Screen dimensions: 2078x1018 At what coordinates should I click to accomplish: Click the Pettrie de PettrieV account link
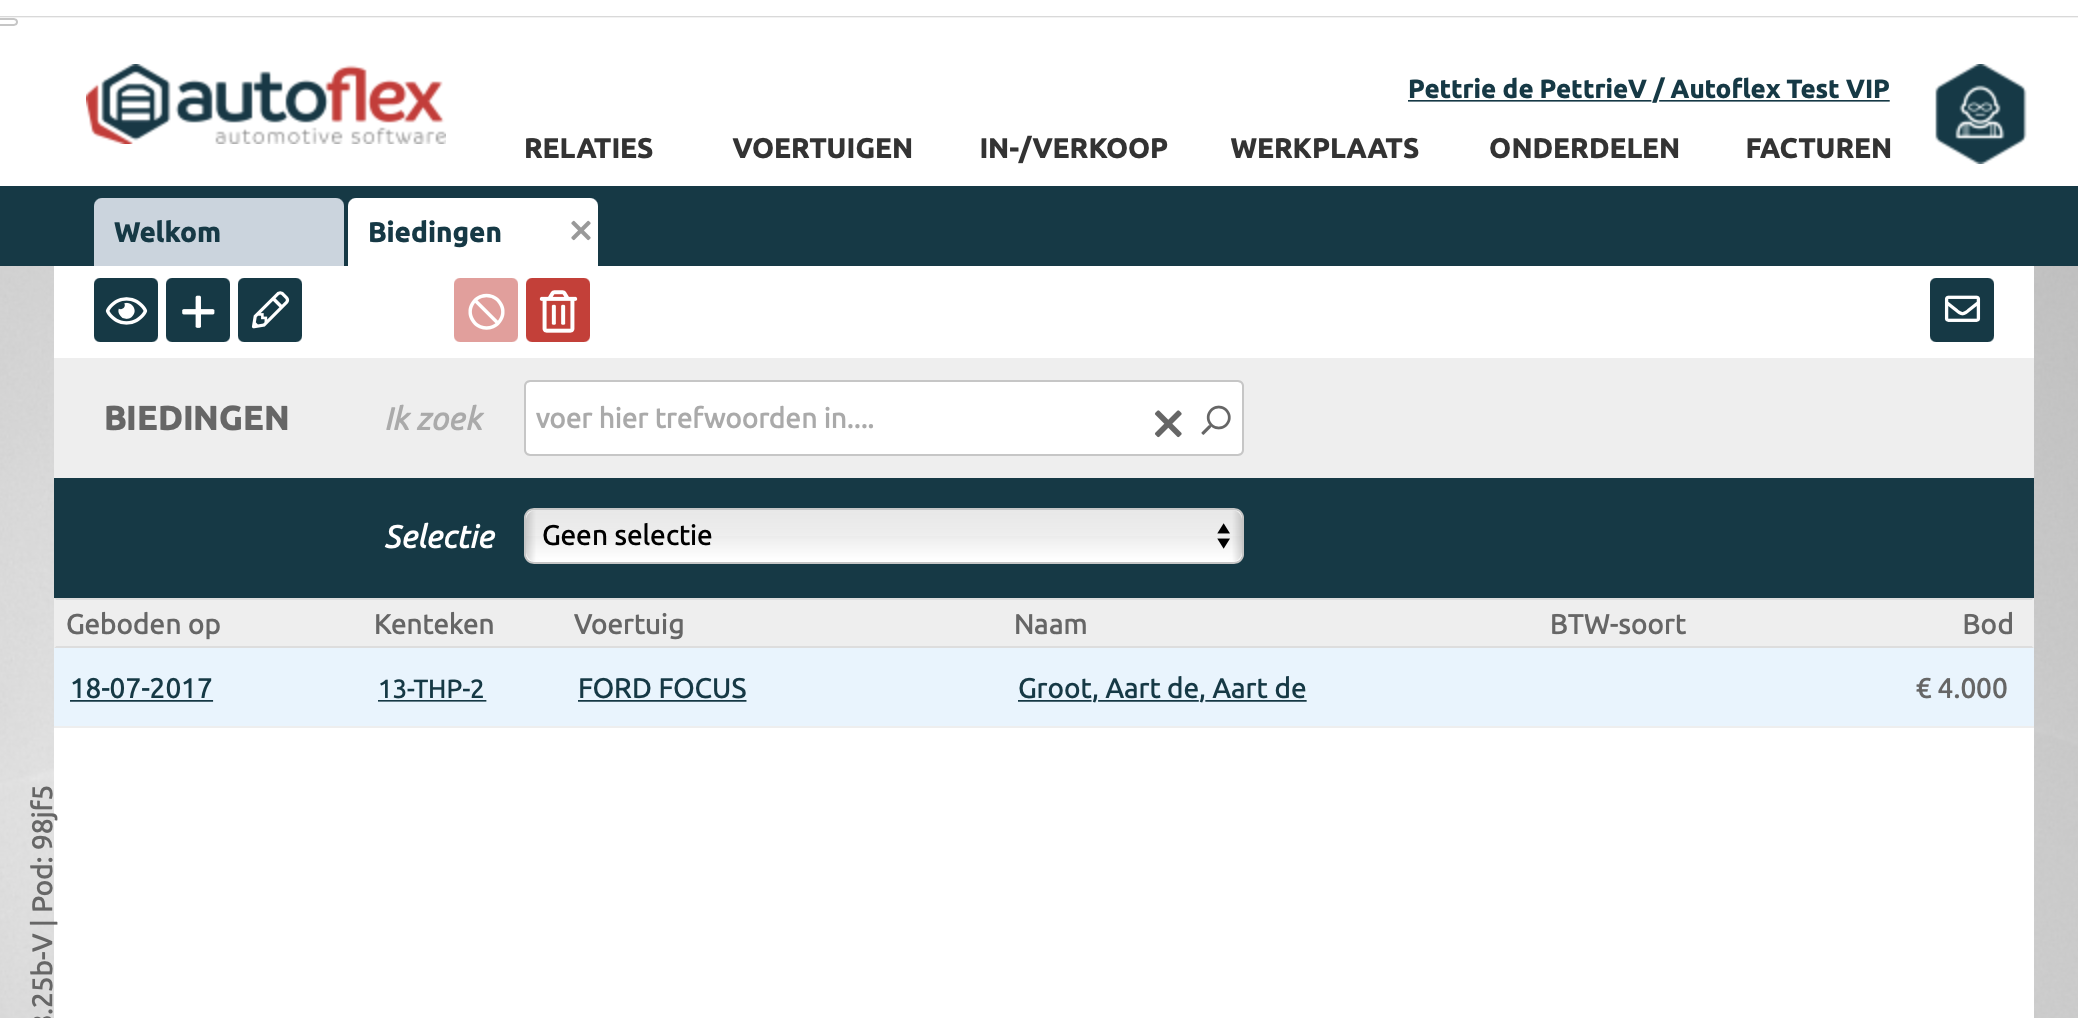[1648, 89]
